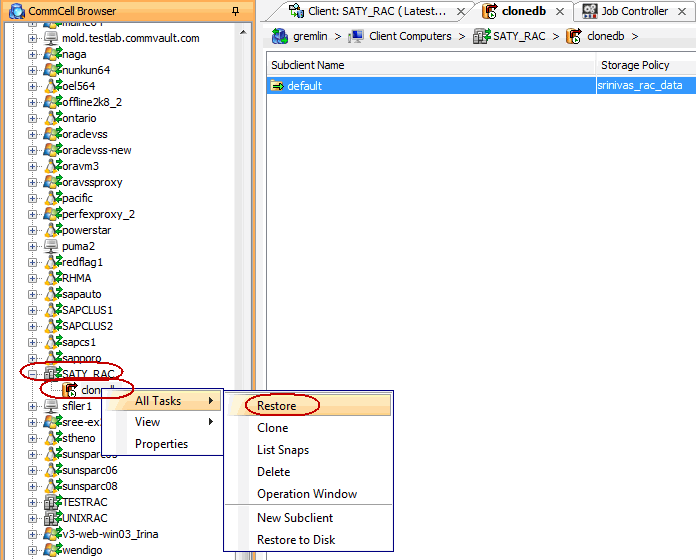Pin the CommCell Browser panel

(235, 11)
